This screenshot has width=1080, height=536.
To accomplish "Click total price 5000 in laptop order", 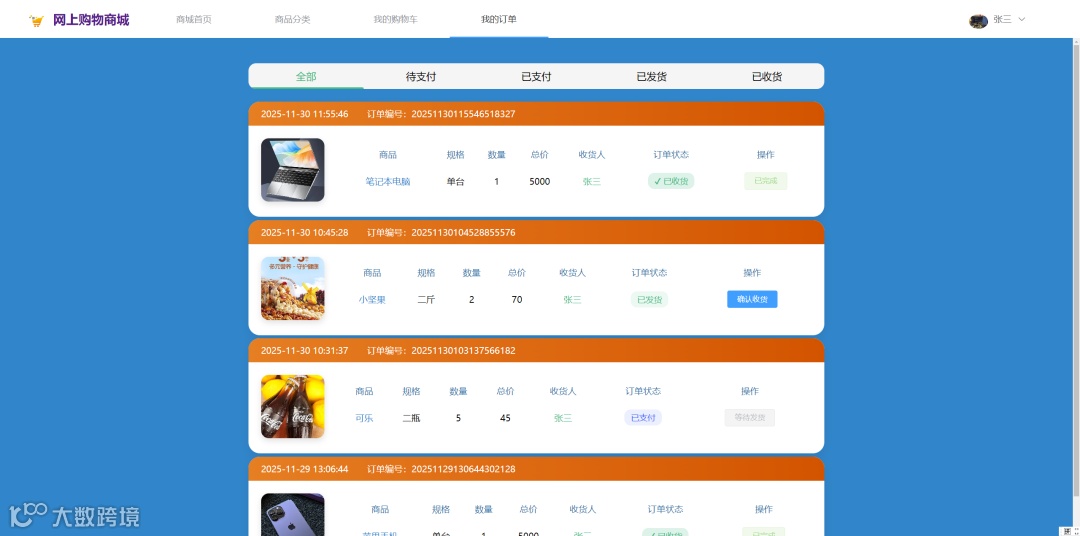I will (539, 182).
